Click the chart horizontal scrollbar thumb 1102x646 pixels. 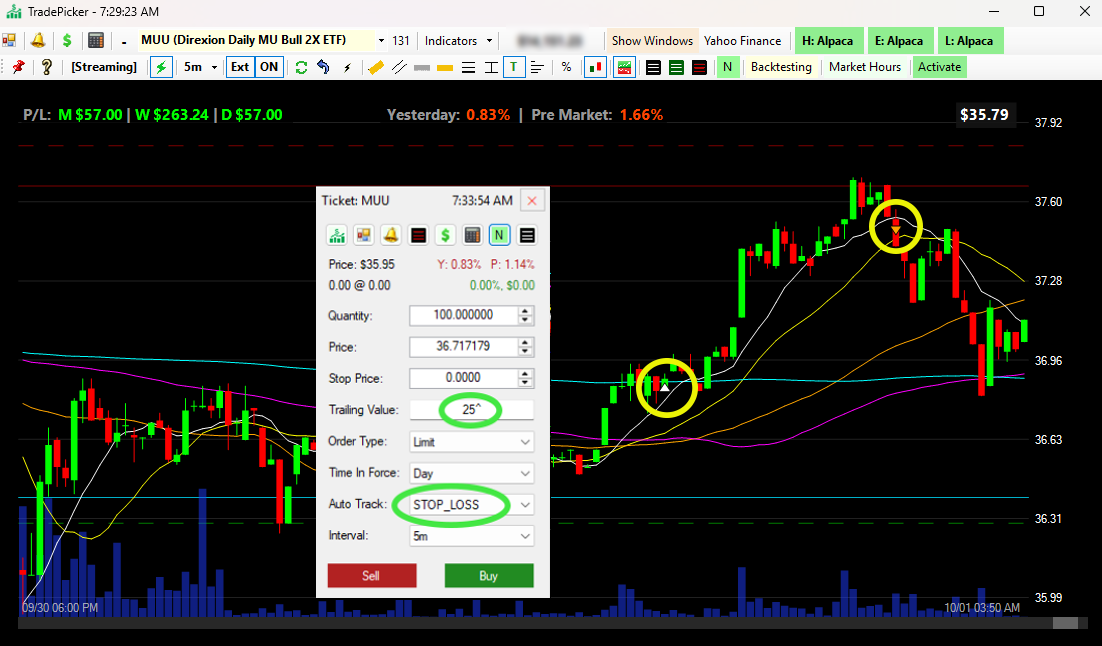point(1065,623)
